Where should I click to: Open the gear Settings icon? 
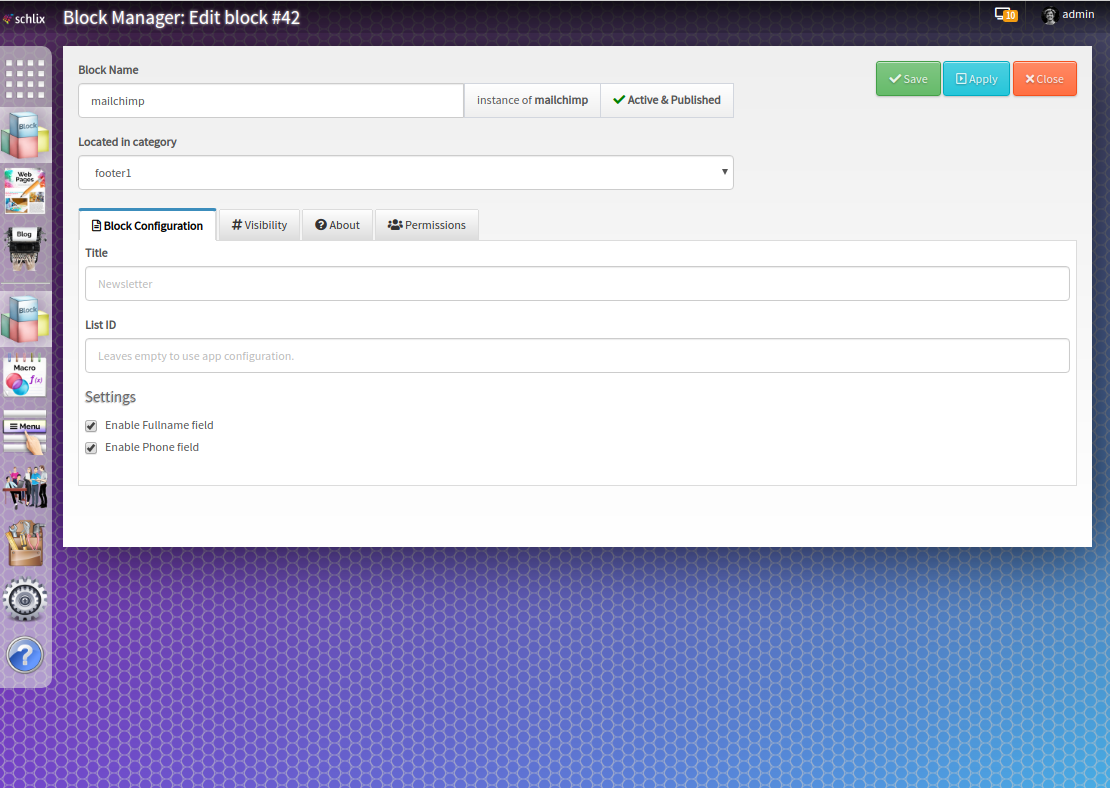tap(25, 600)
